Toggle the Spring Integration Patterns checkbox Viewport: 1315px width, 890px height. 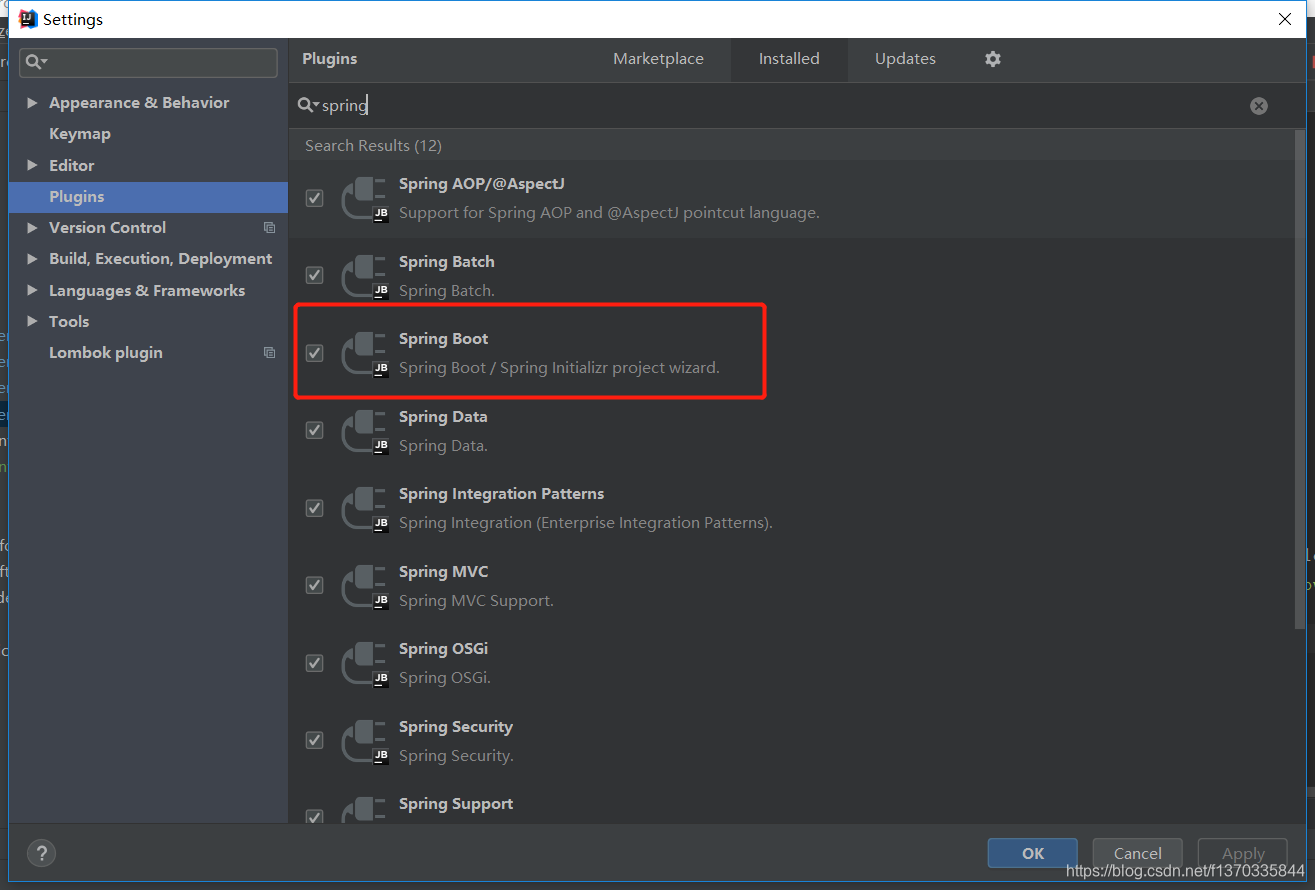click(315, 508)
